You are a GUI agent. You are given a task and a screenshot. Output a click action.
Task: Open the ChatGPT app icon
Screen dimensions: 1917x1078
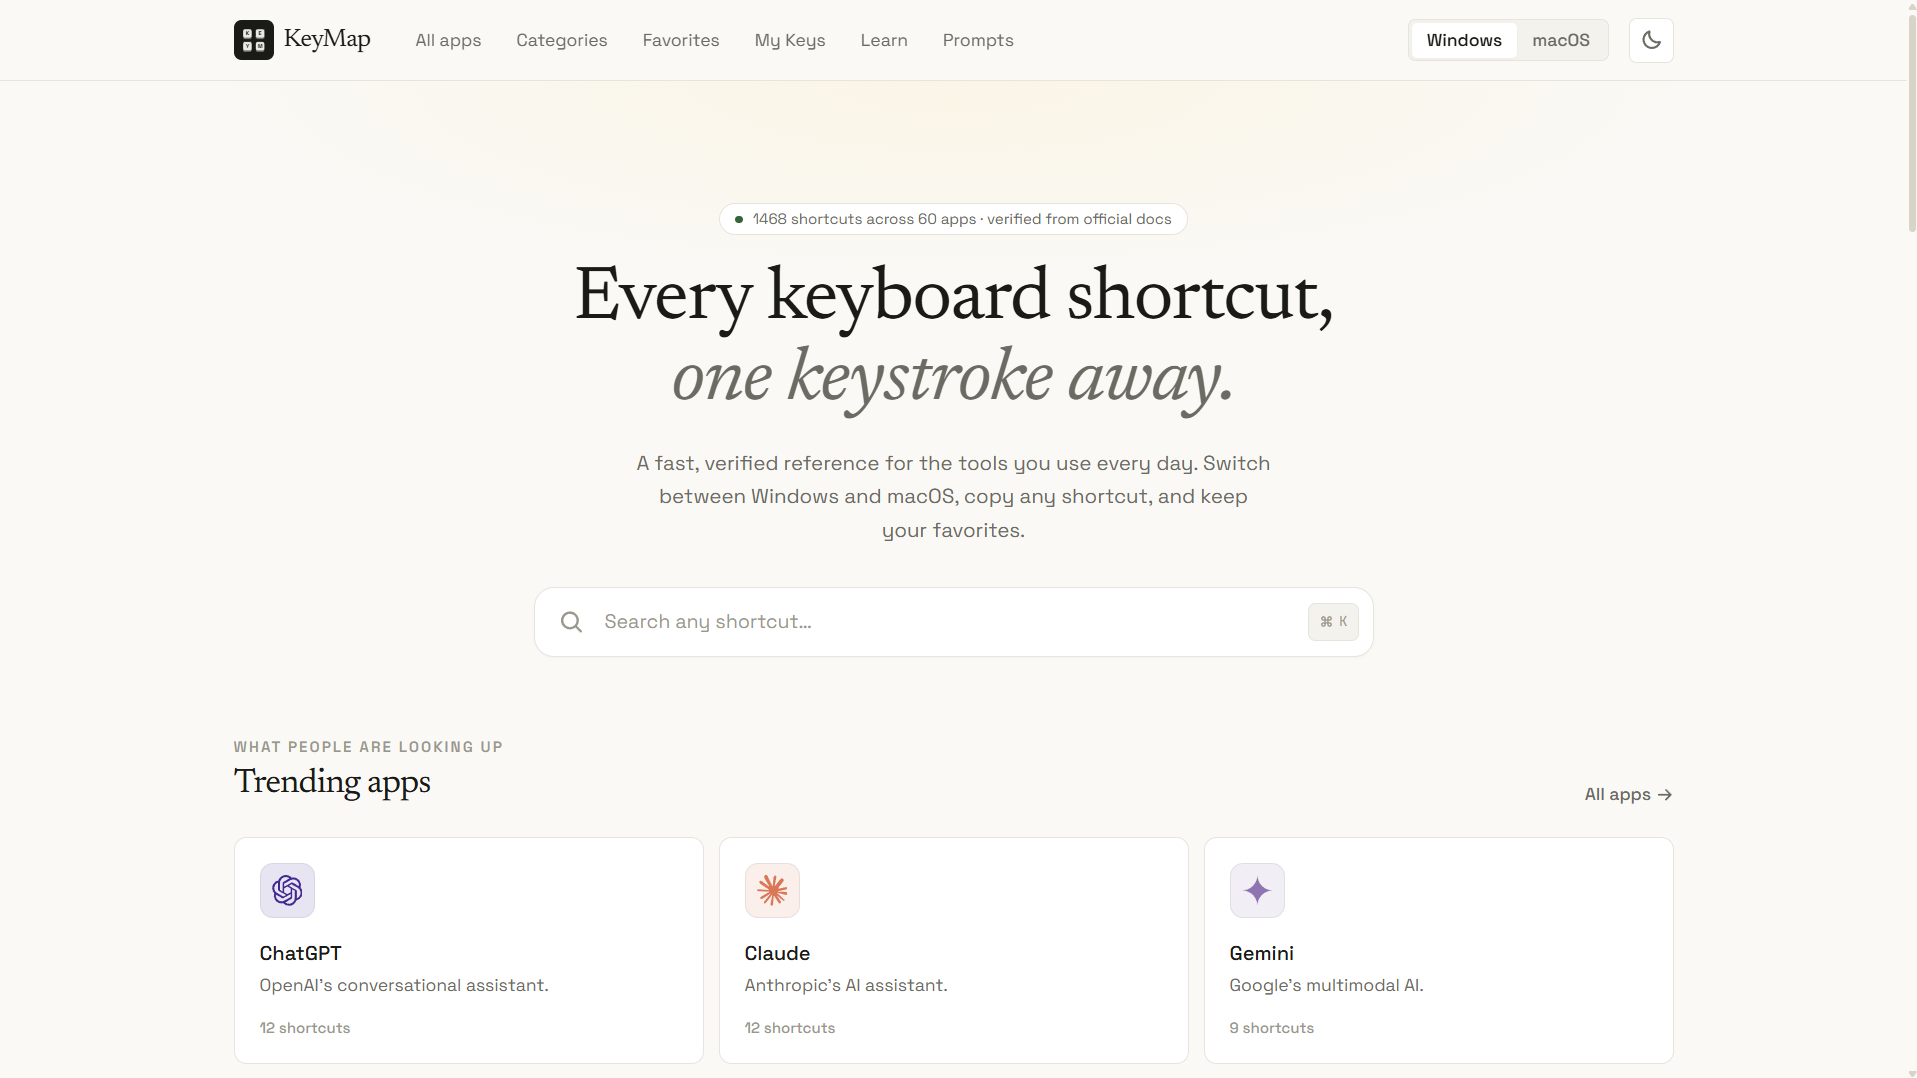tap(287, 890)
